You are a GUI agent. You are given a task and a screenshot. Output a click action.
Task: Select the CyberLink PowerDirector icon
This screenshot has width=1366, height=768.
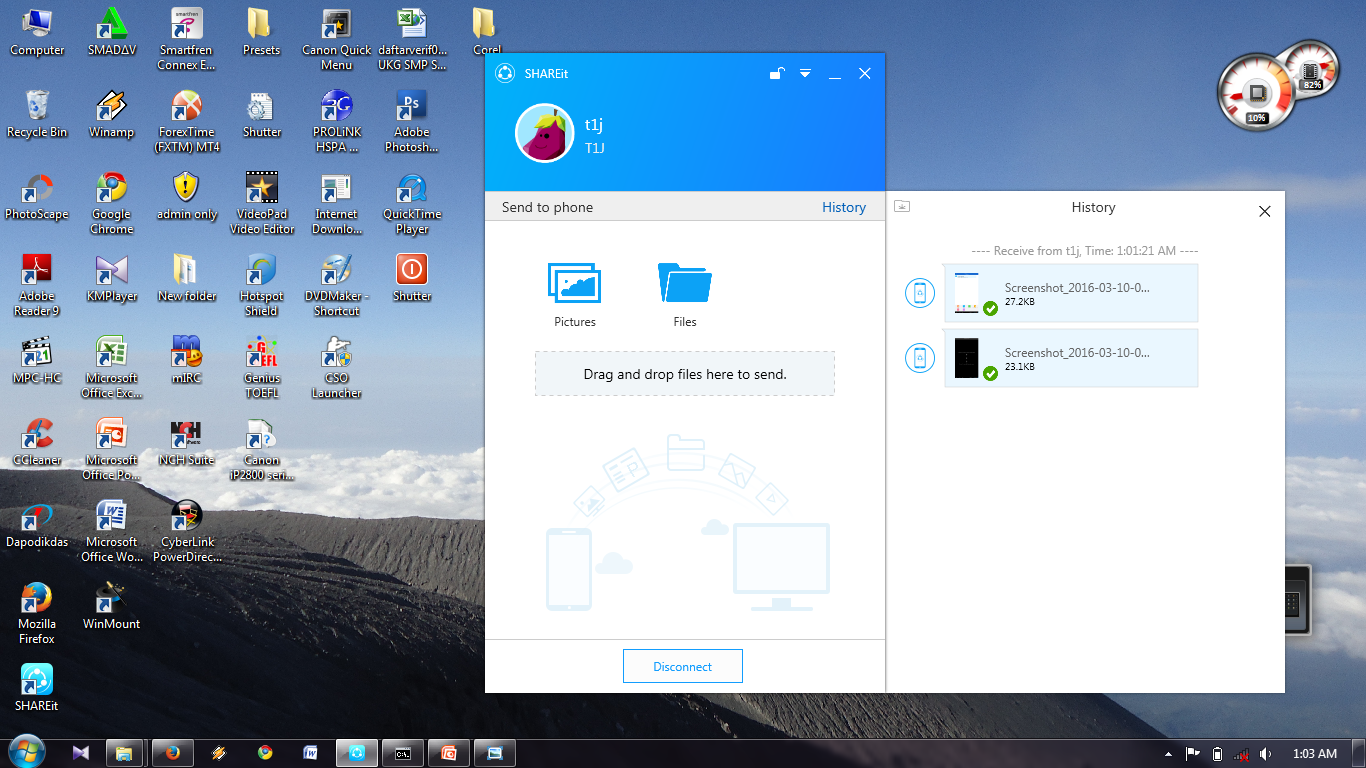tap(187, 531)
